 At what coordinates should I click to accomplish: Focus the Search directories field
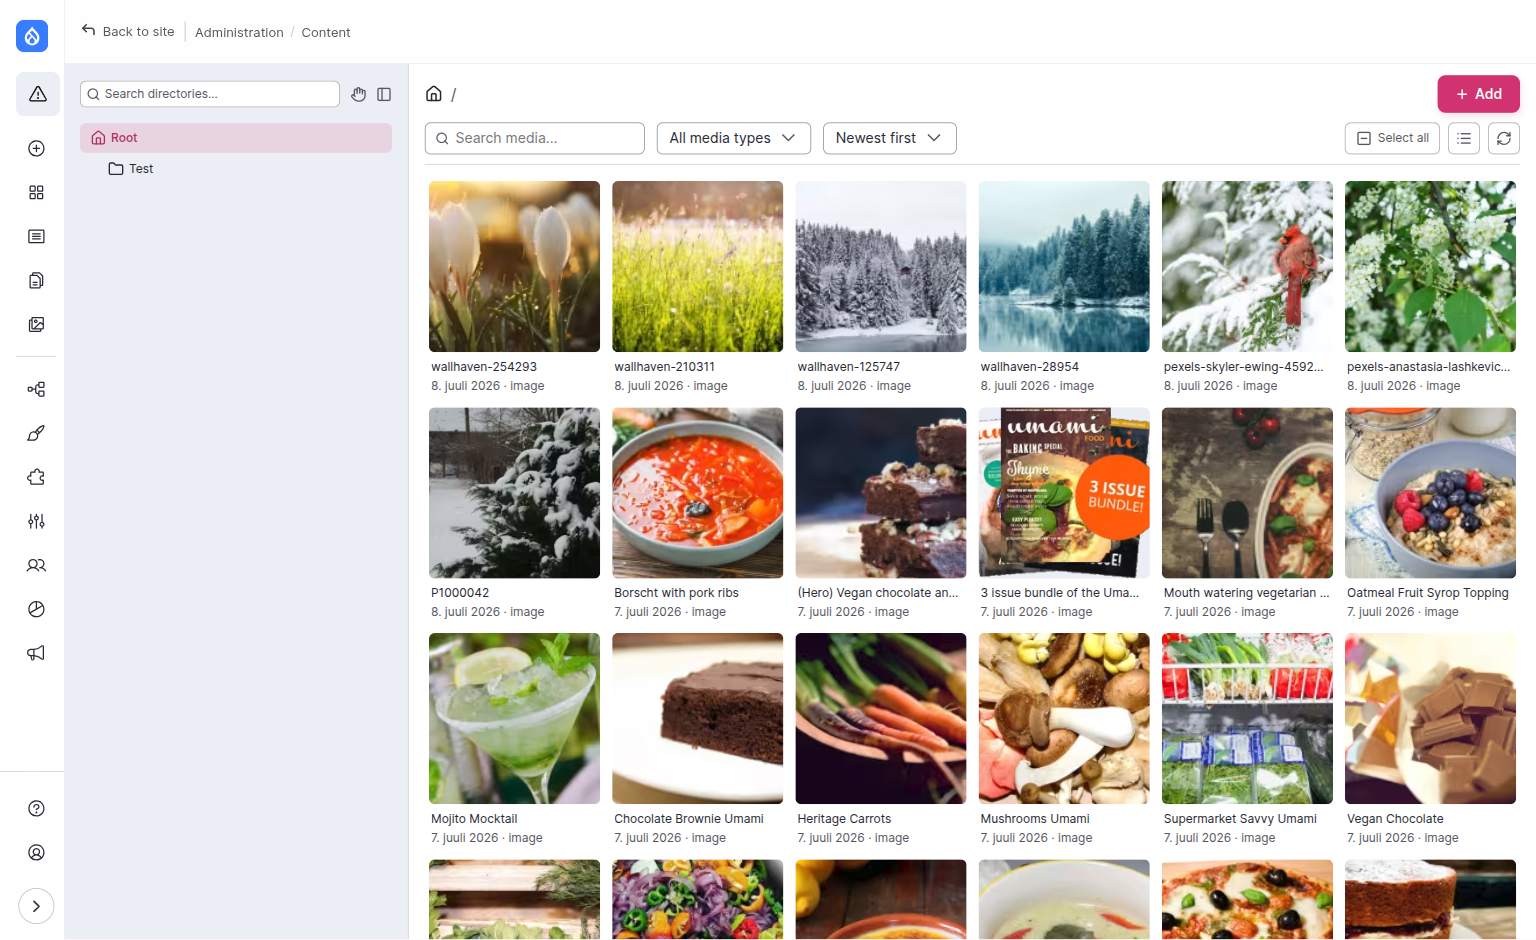[210, 94]
